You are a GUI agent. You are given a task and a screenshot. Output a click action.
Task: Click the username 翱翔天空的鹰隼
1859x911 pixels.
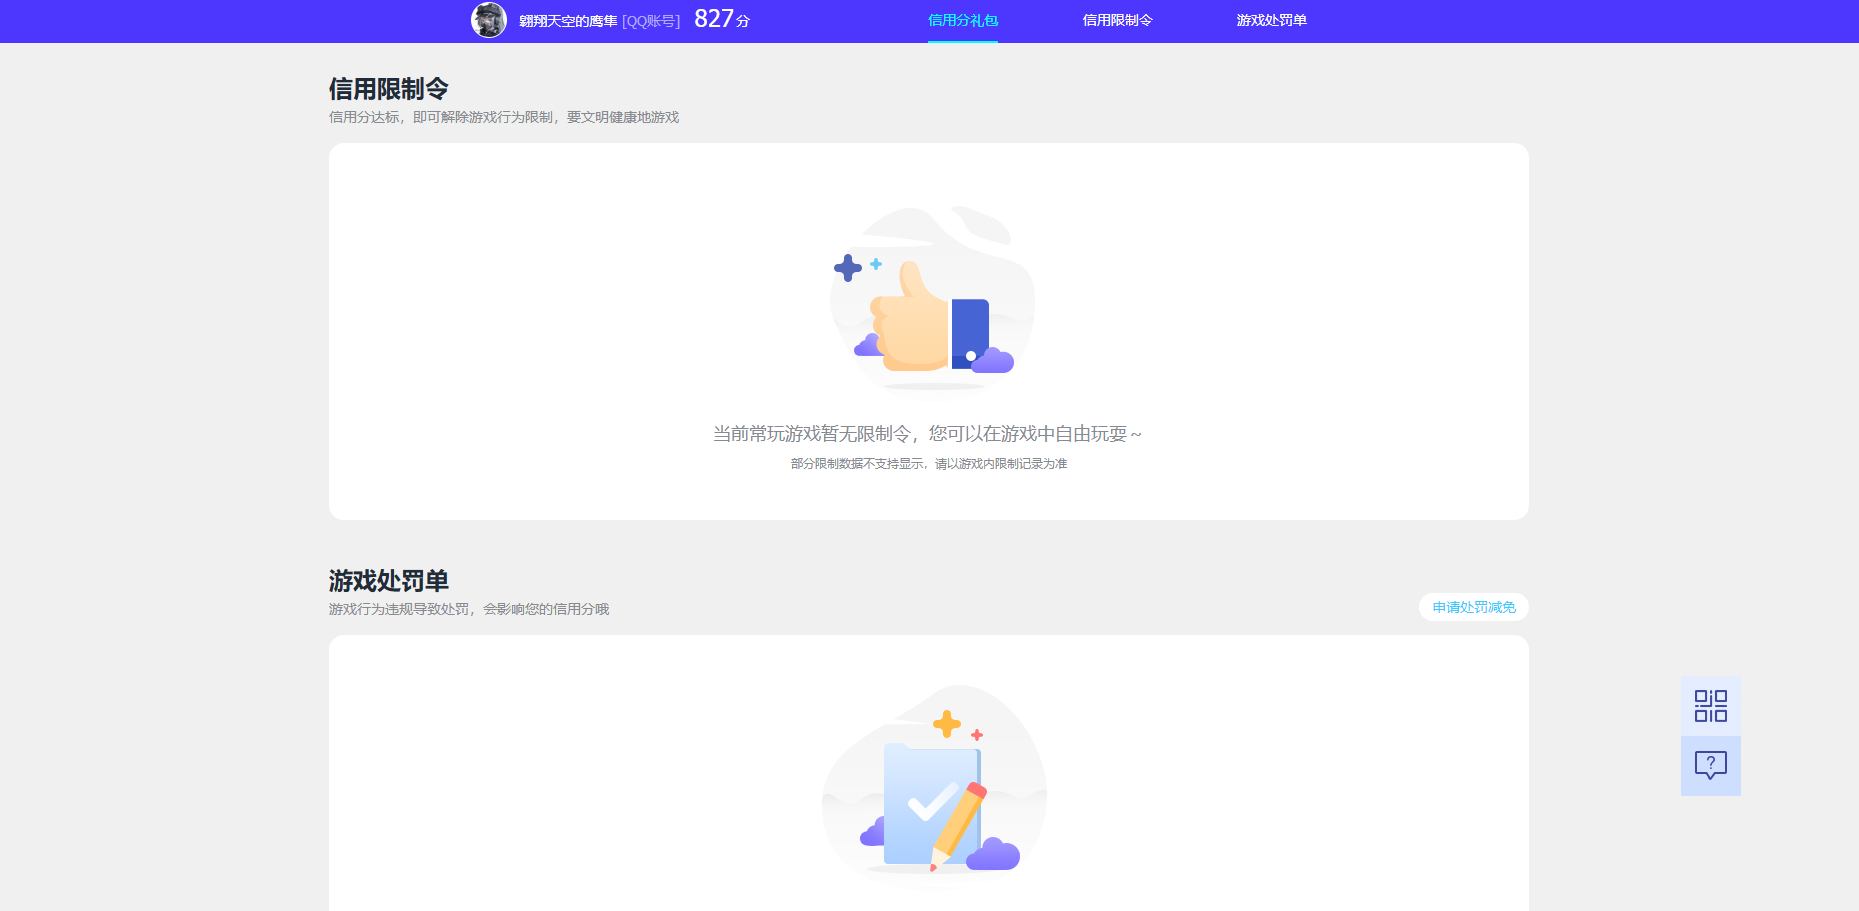point(568,21)
